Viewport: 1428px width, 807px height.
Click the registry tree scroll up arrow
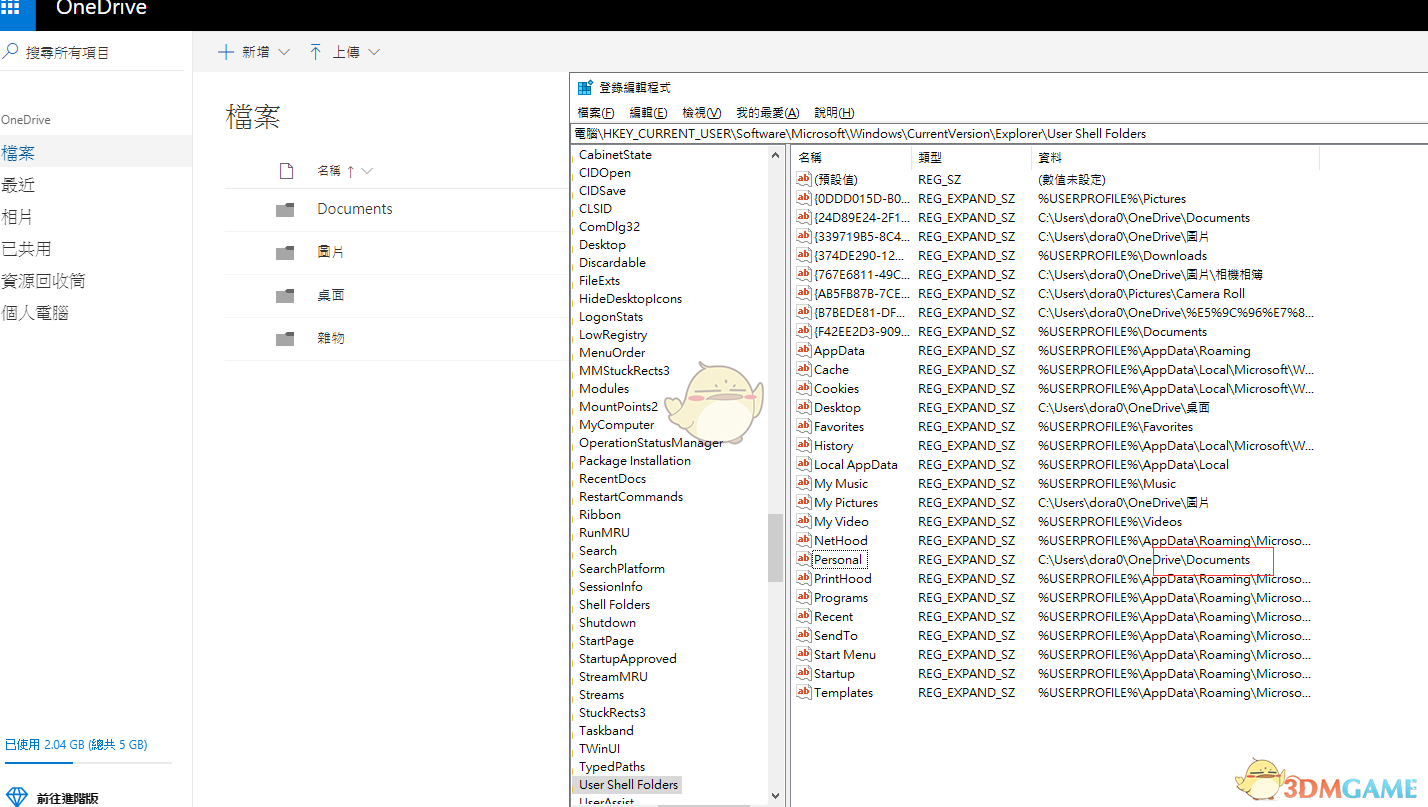[776, 156]
